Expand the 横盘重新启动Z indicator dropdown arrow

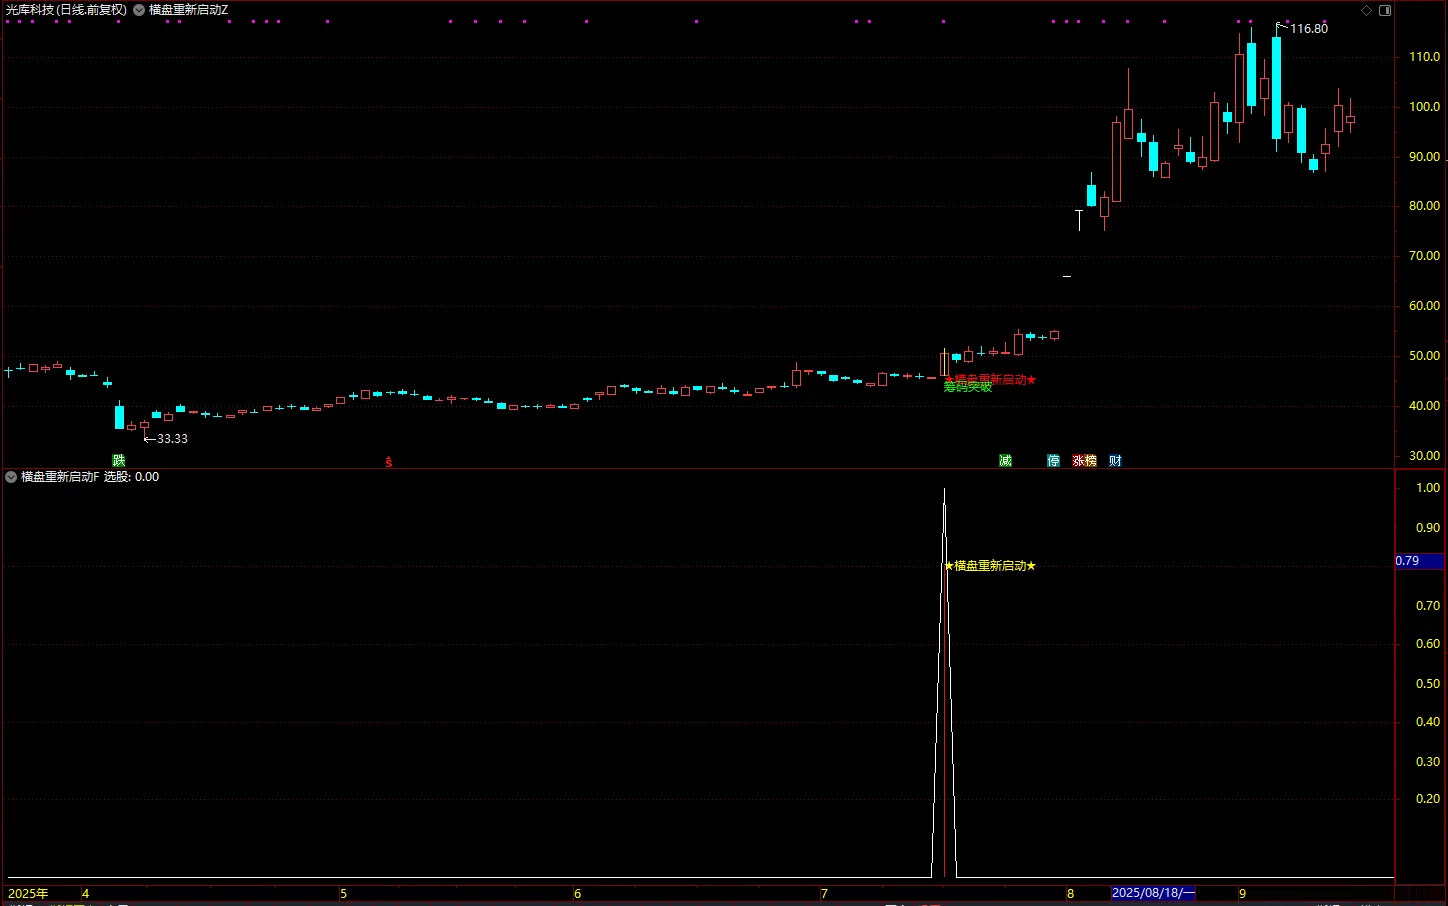pos(139,10)
